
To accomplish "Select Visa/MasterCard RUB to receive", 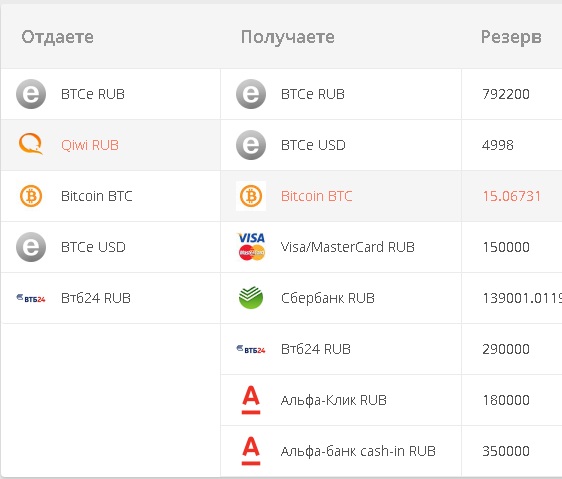I will 341,247.
